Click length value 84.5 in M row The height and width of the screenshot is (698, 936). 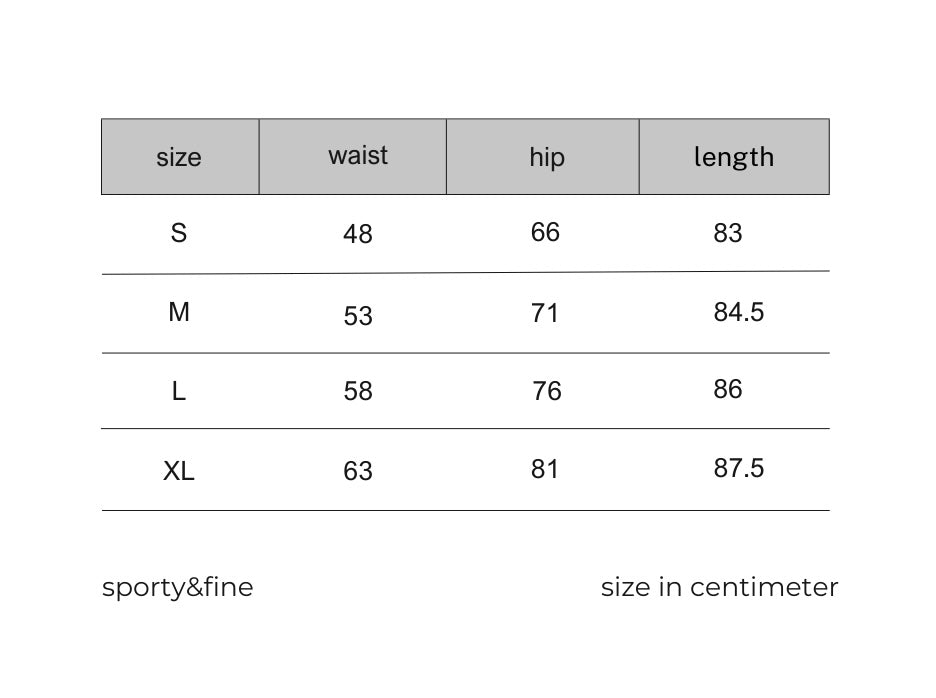[x=738, y=312]
